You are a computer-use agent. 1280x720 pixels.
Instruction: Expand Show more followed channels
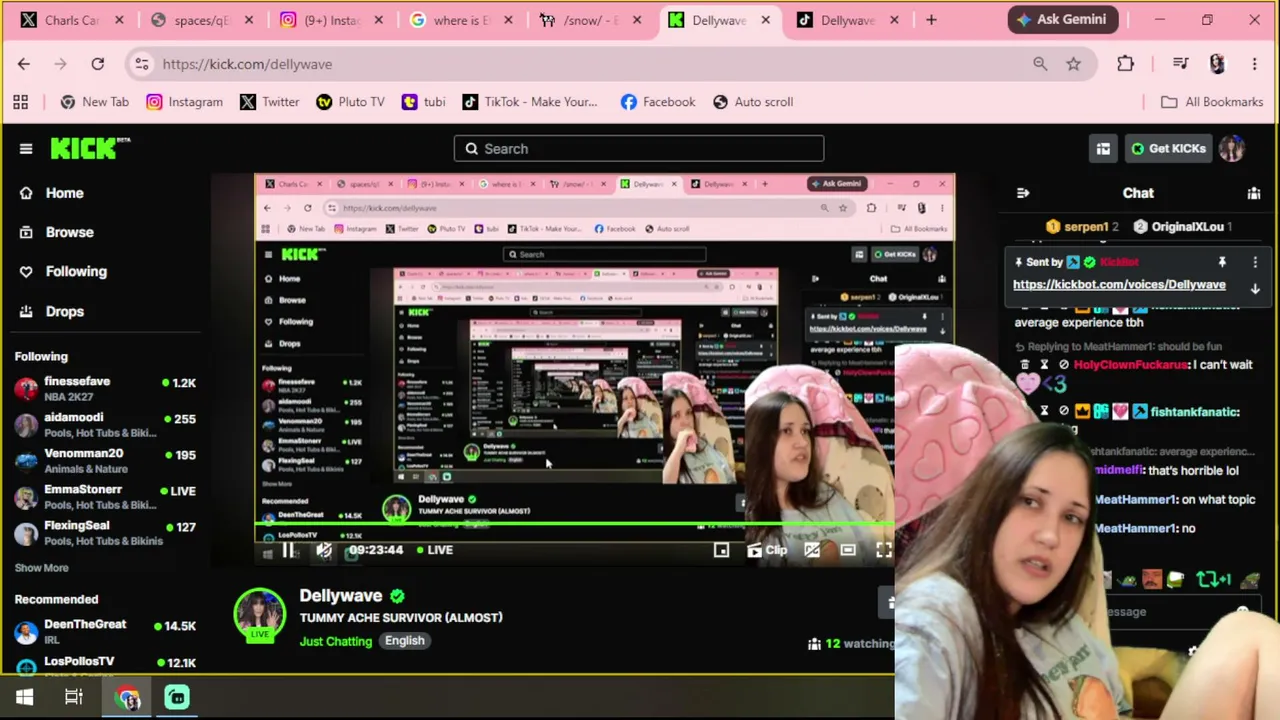(x=42, y=568)
